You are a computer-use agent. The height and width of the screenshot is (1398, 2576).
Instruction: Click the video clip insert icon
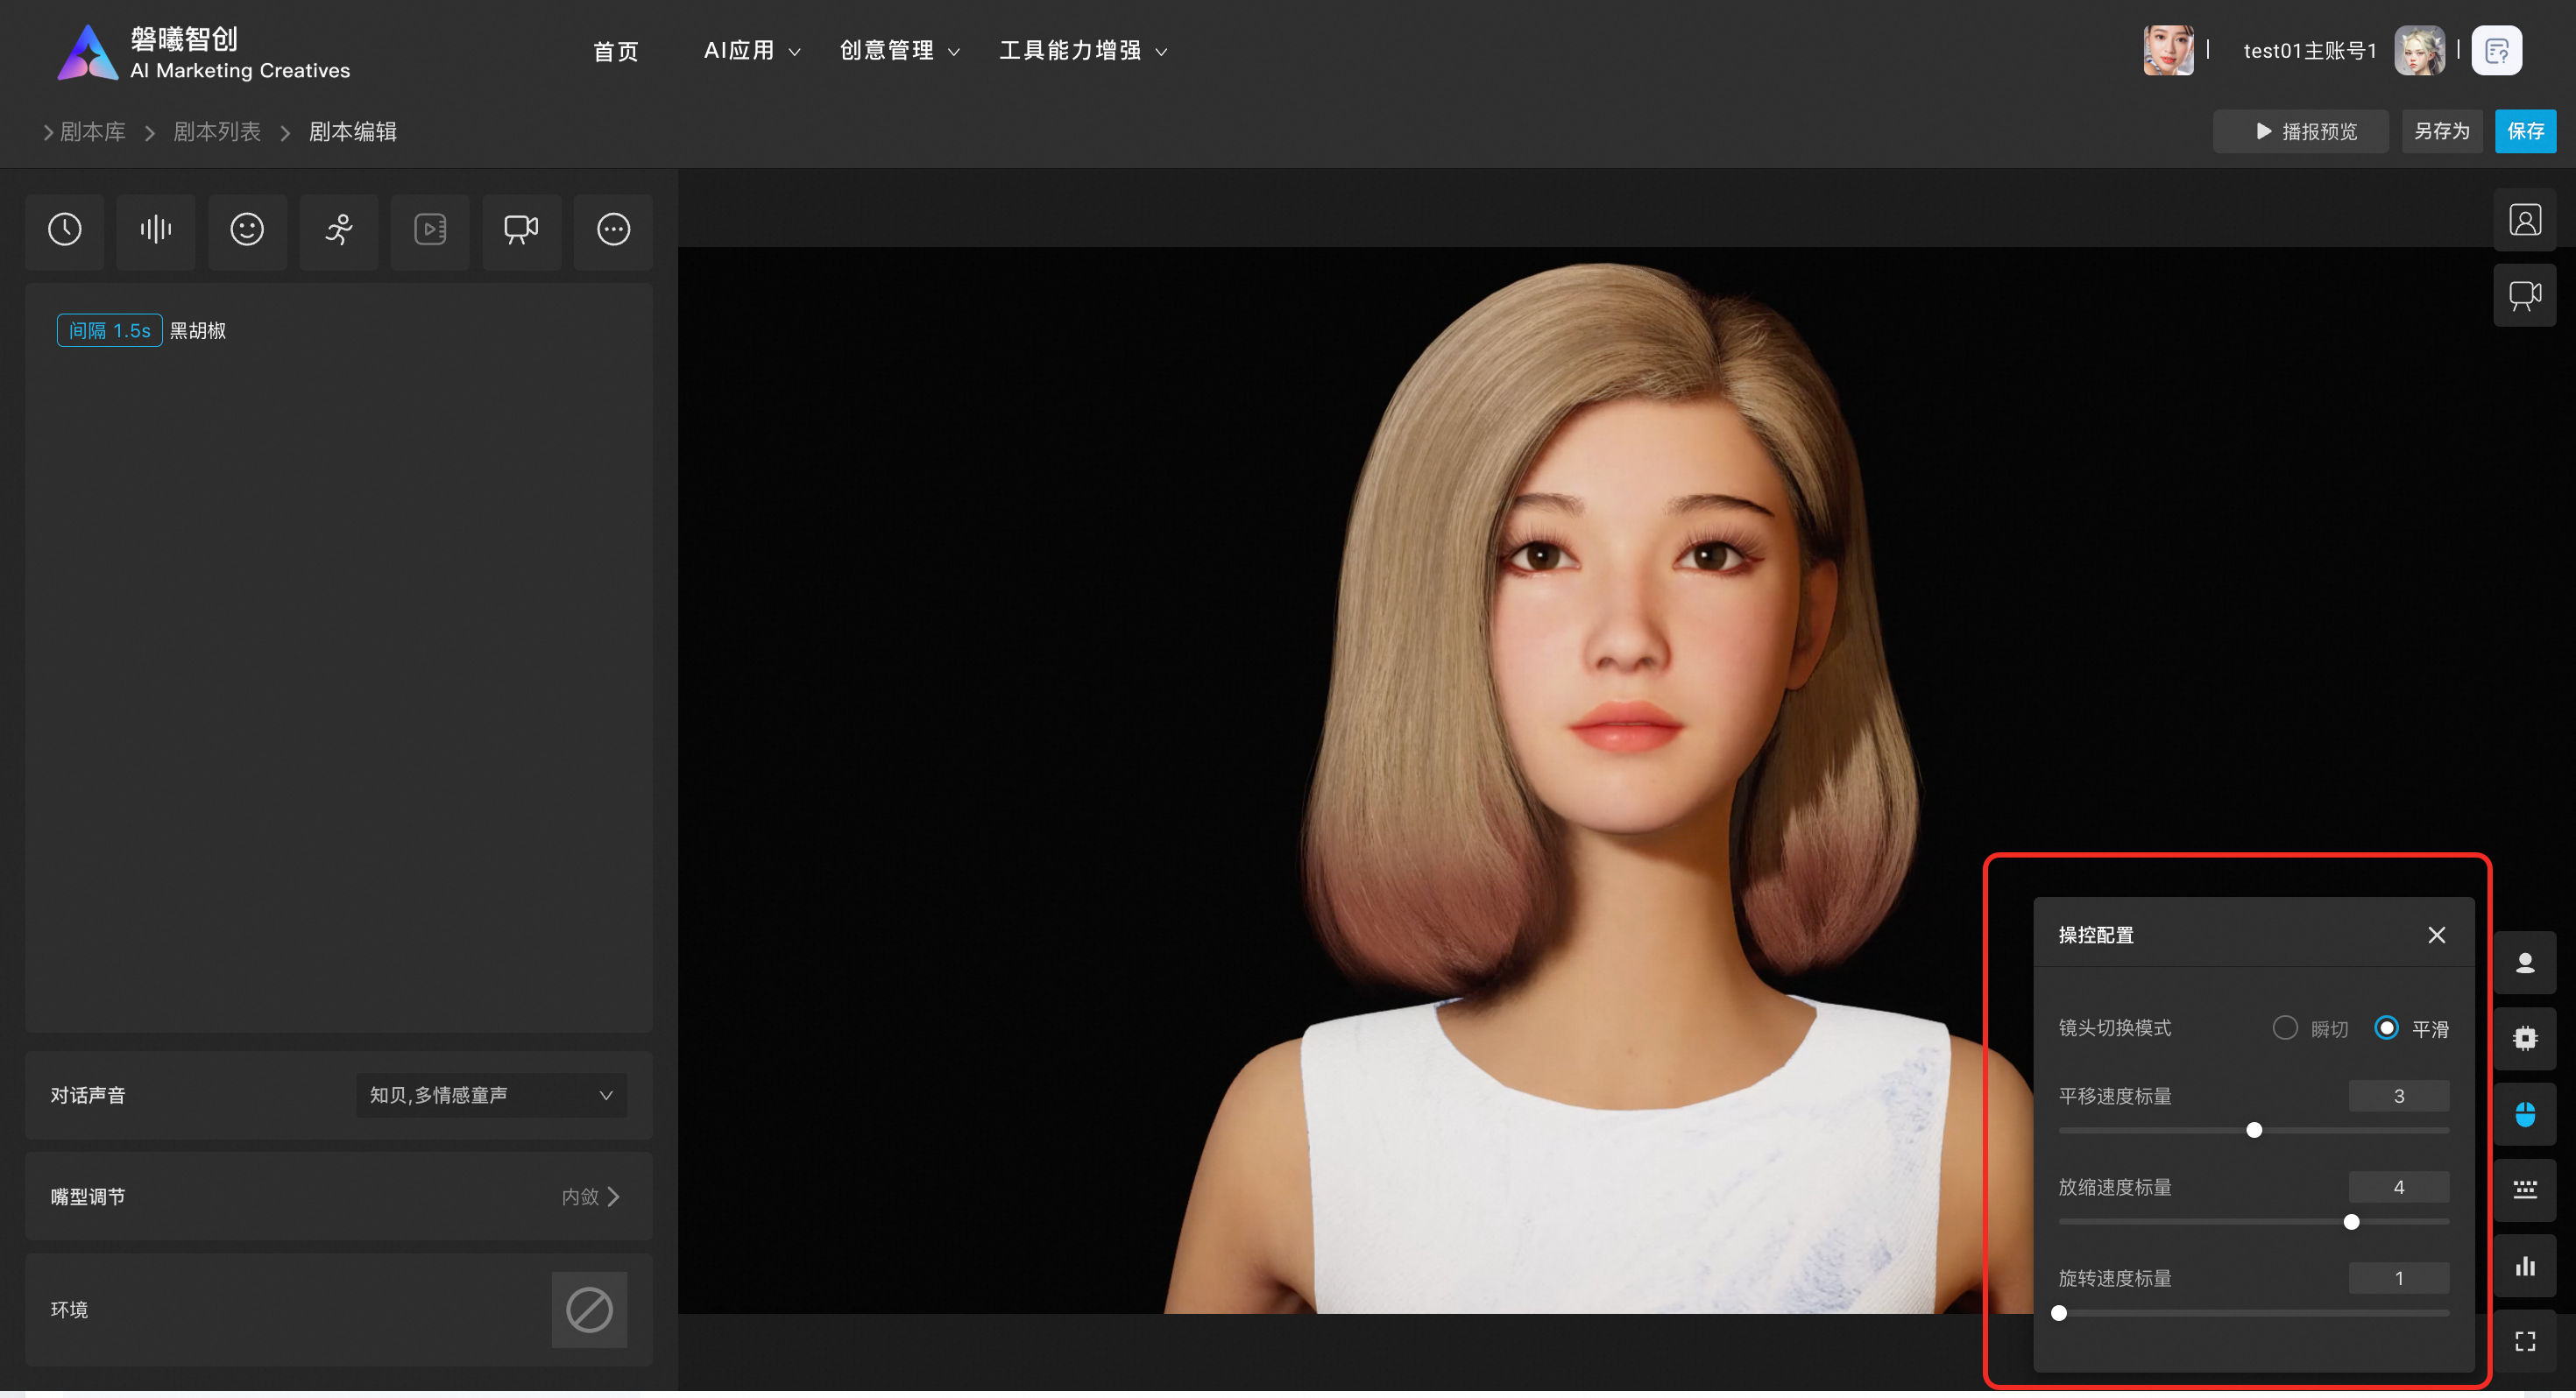point(430,230)
